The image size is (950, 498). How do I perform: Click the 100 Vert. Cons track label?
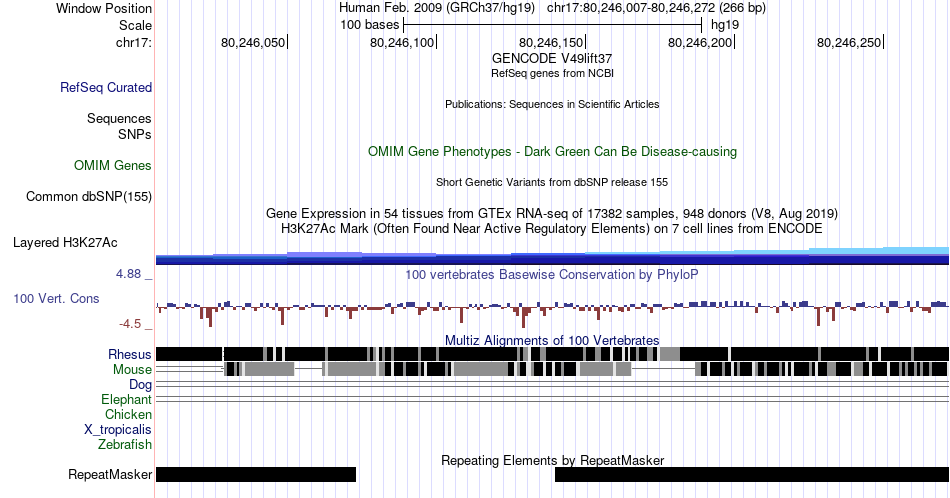pos(56,298)
